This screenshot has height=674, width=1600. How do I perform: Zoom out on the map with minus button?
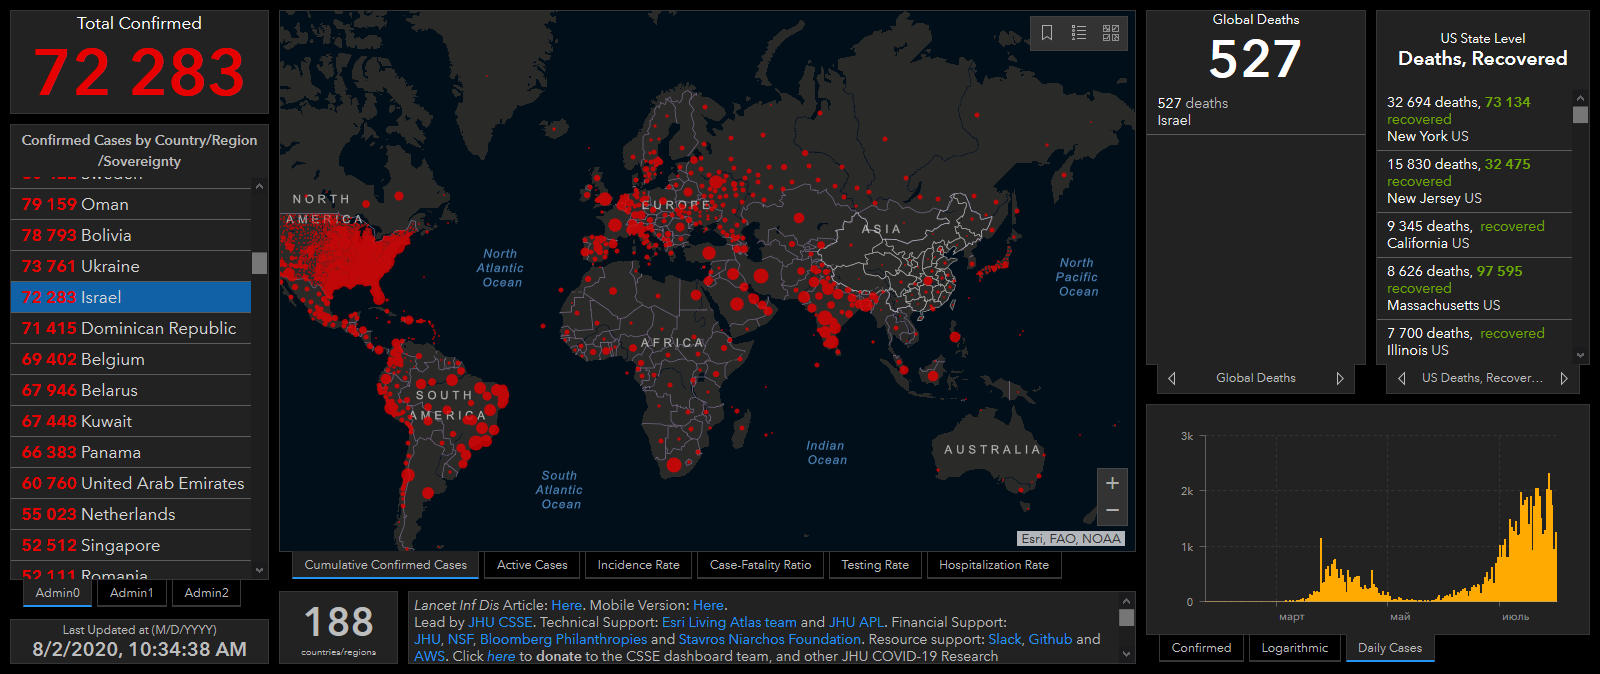(1112, 511)
